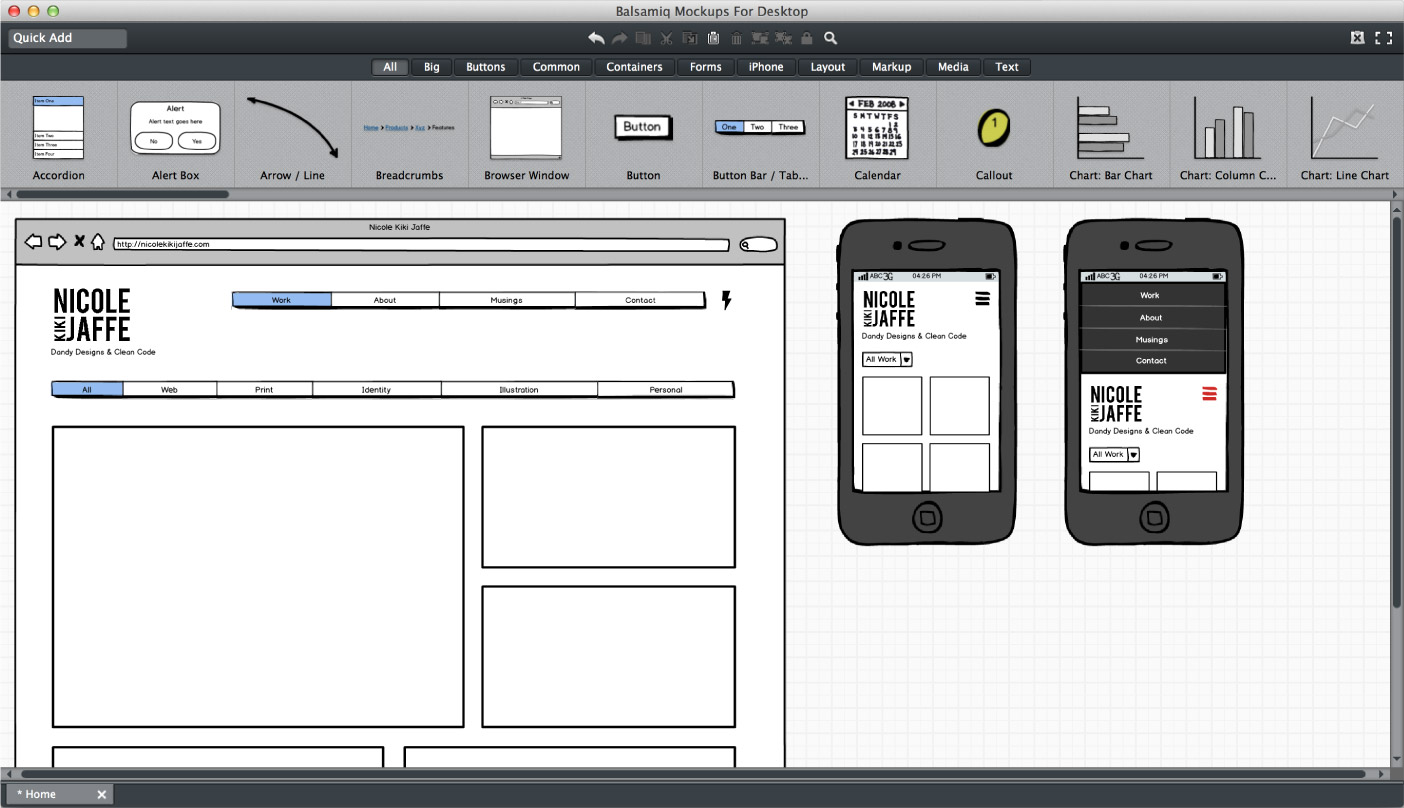
Task: Open the zoom magnifier tool
Action: pos(830,38)
